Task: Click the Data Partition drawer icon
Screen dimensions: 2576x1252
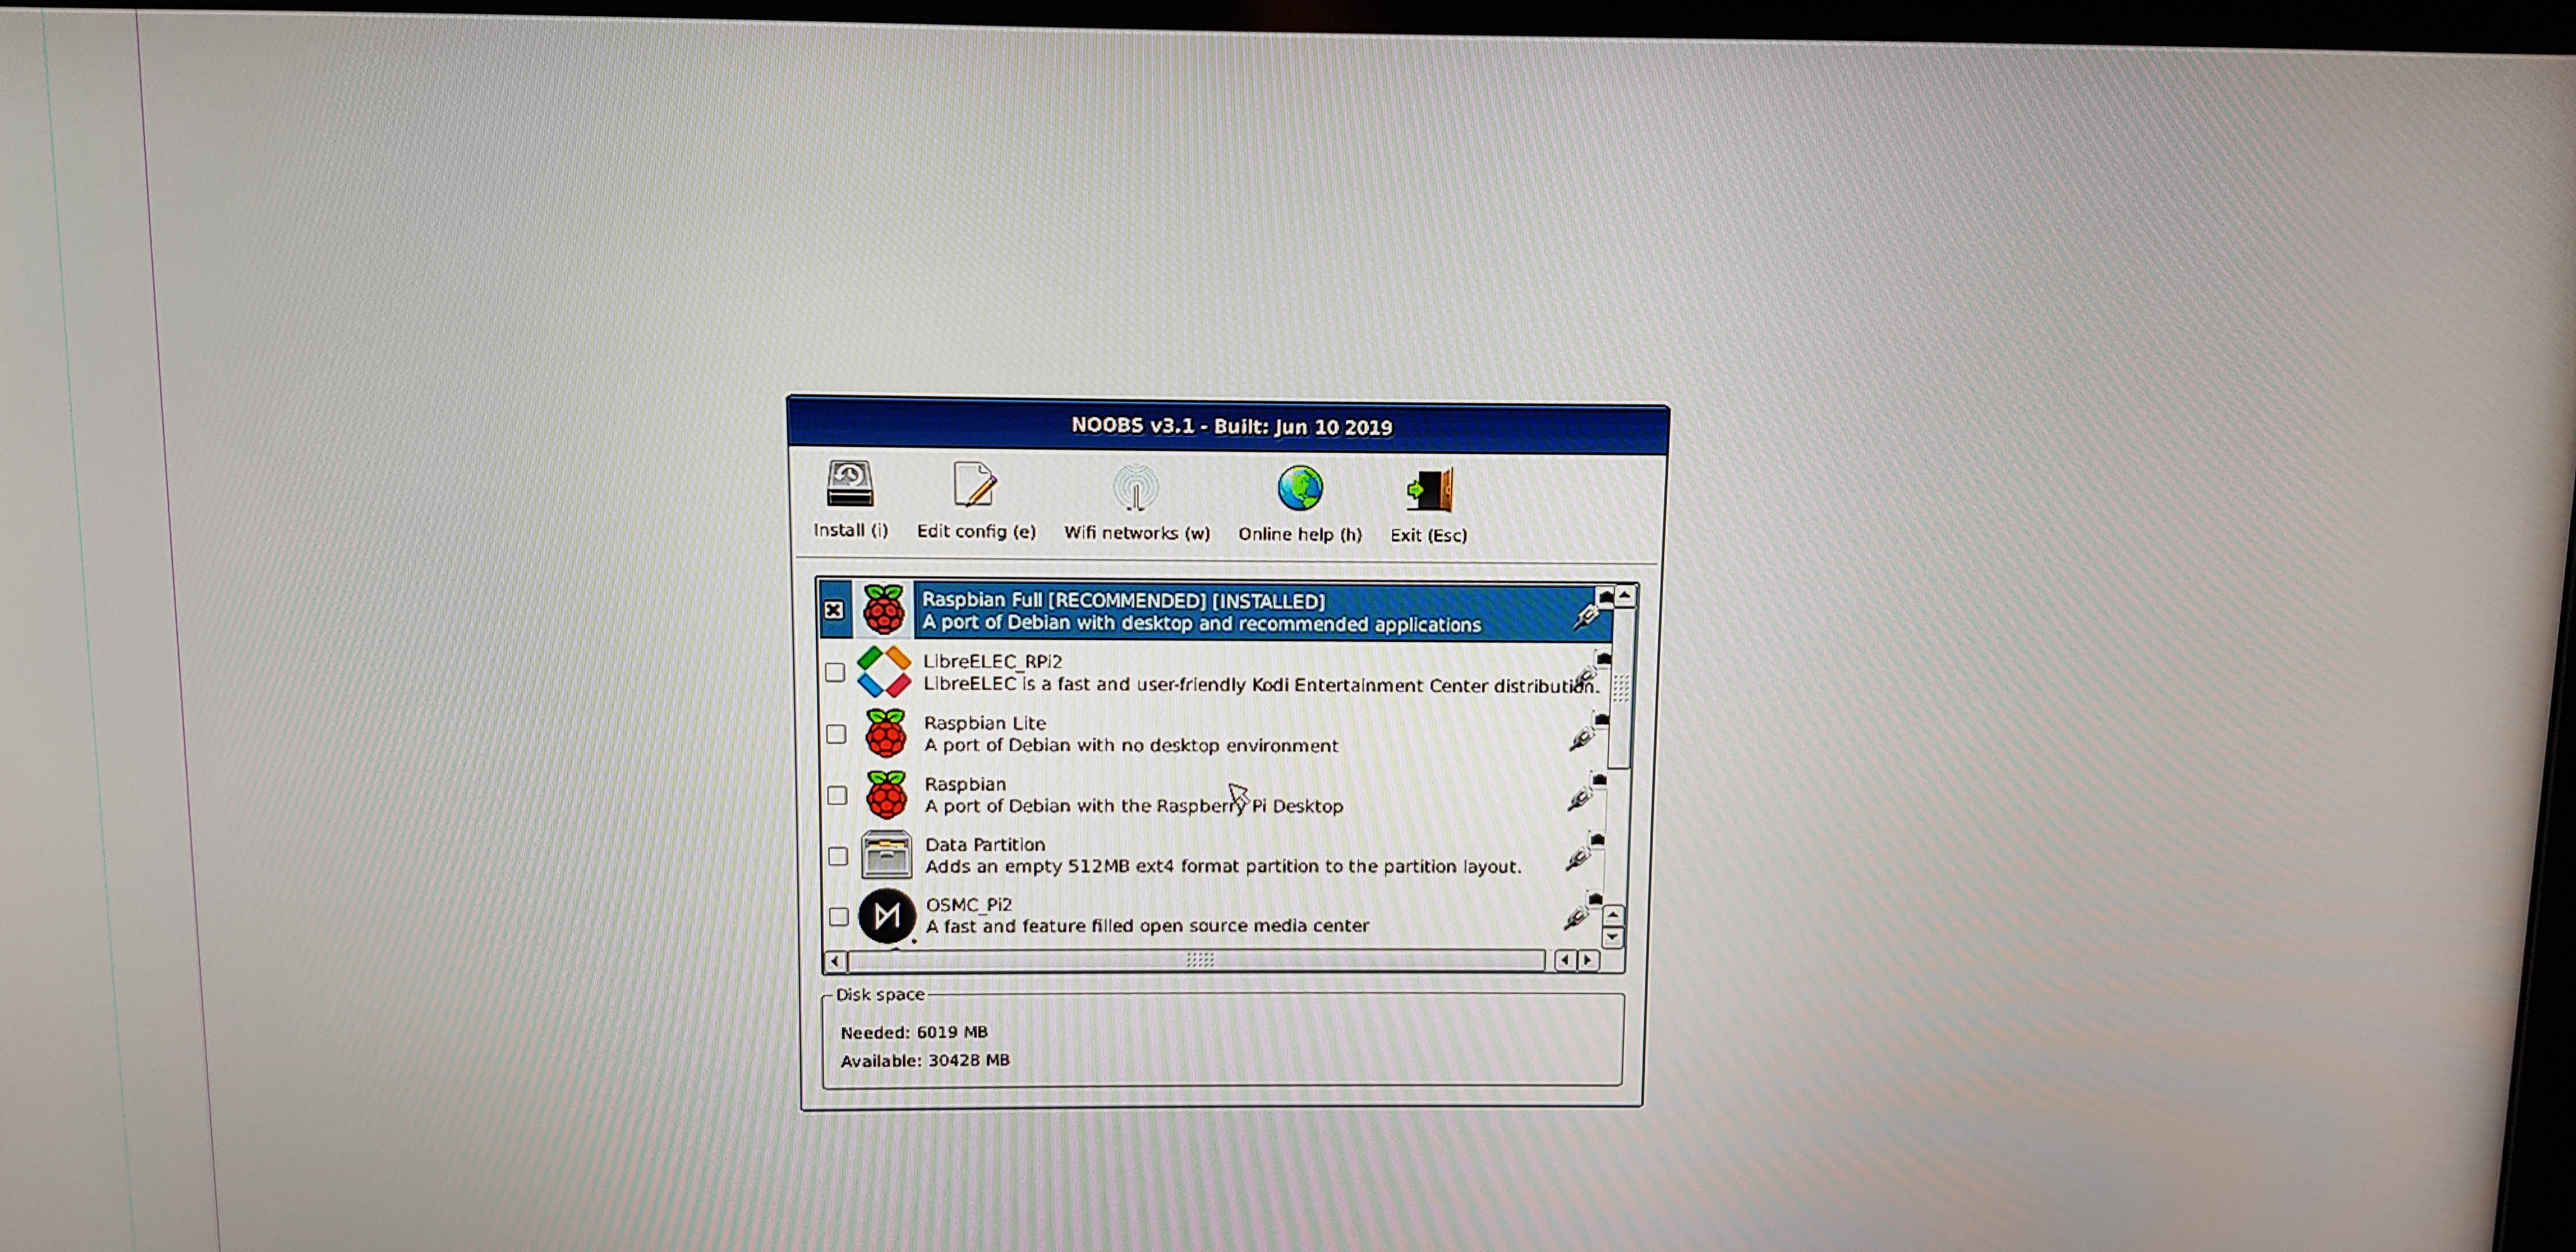Action: [886, 855]
